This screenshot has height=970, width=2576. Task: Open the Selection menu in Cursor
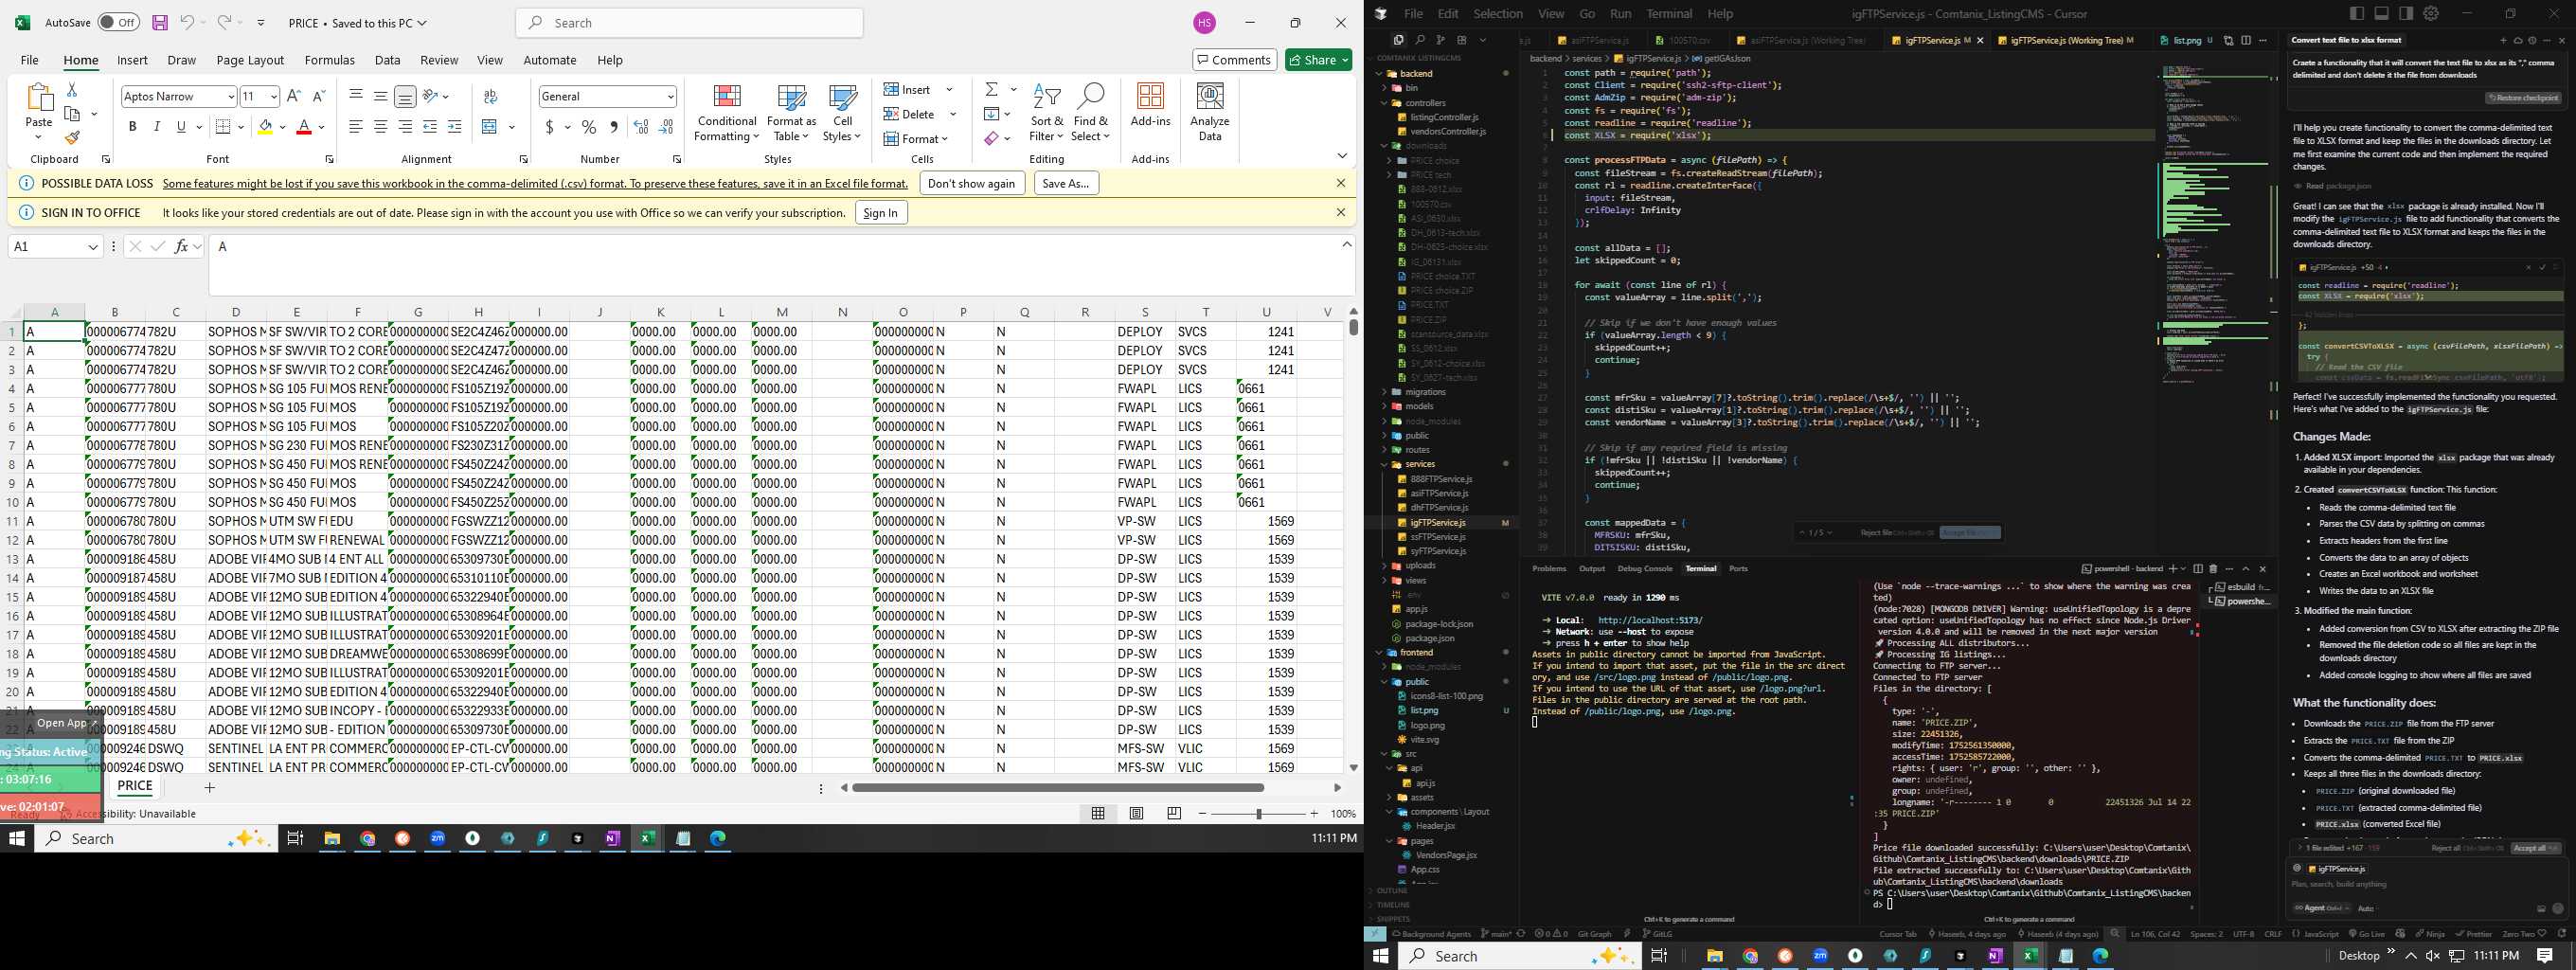click(1498, 14)
